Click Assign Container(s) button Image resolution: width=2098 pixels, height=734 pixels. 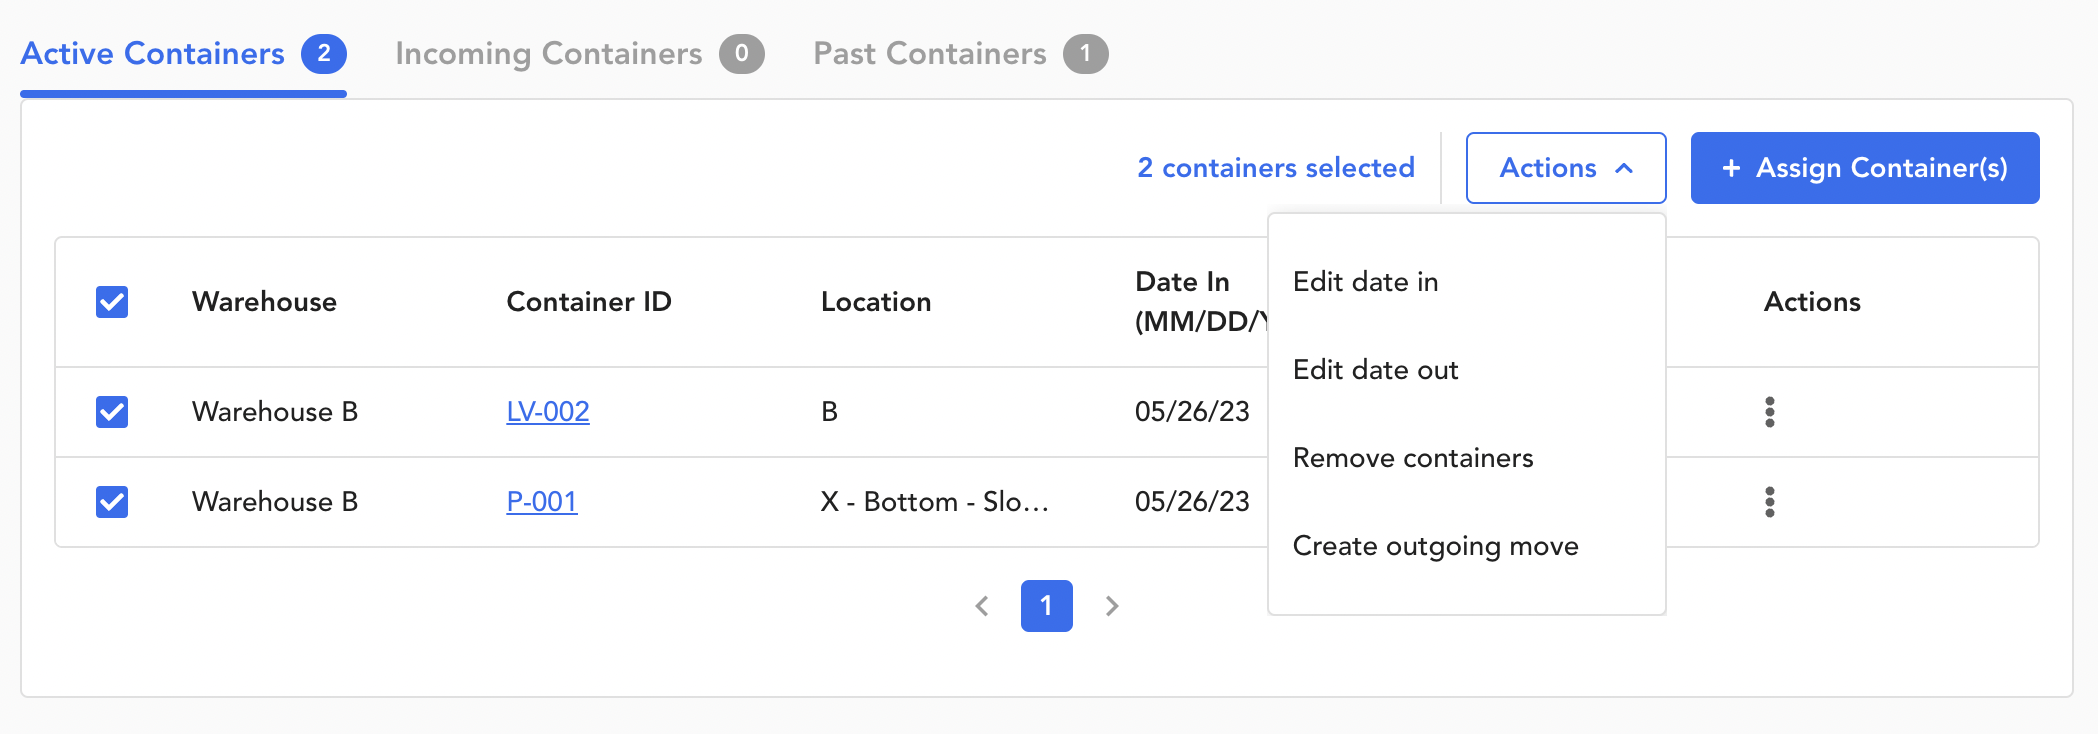[1864, 168]
